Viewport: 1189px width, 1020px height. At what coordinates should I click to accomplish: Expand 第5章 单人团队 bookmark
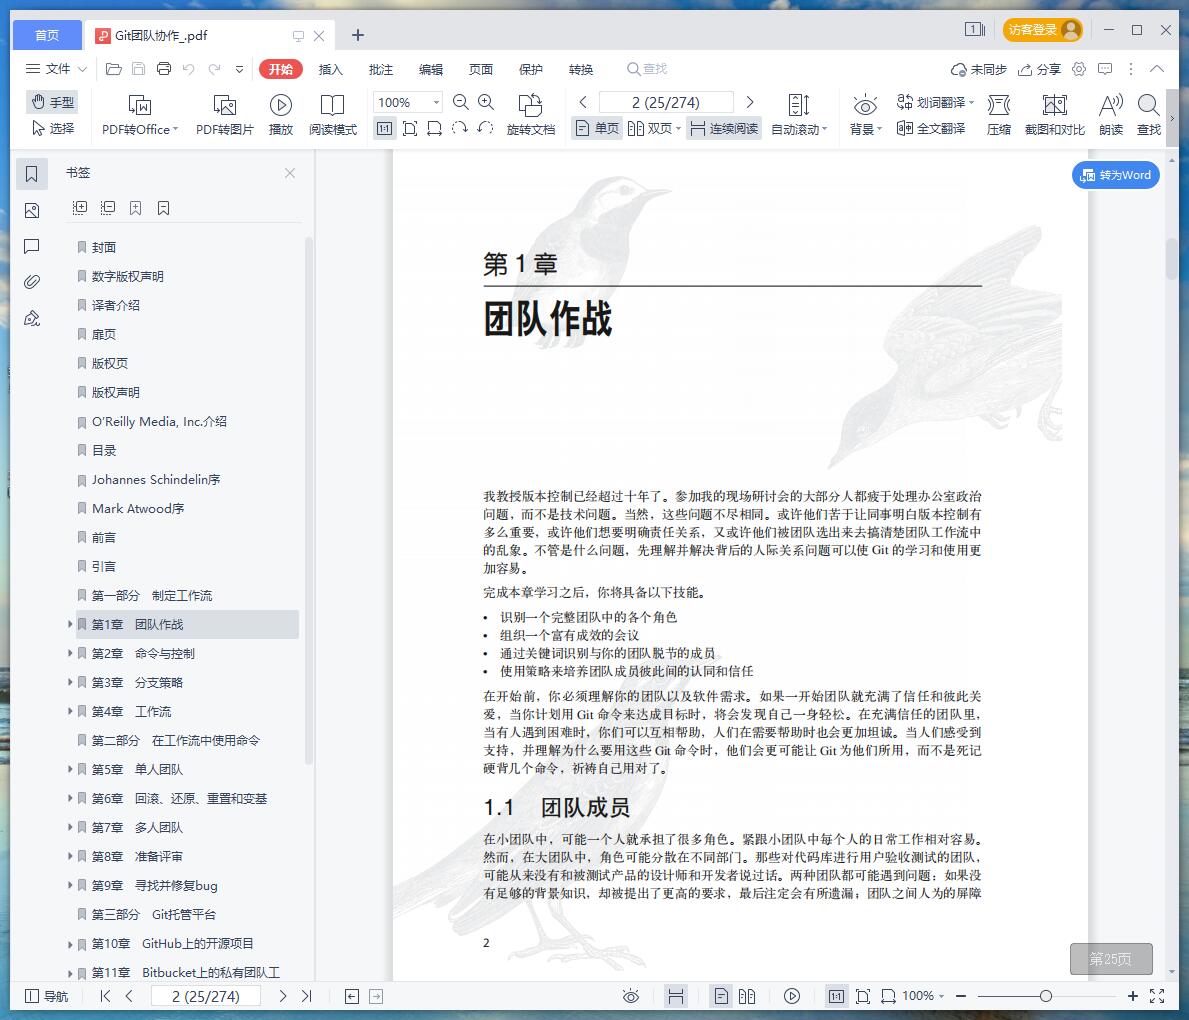click(x=70, y=769)
